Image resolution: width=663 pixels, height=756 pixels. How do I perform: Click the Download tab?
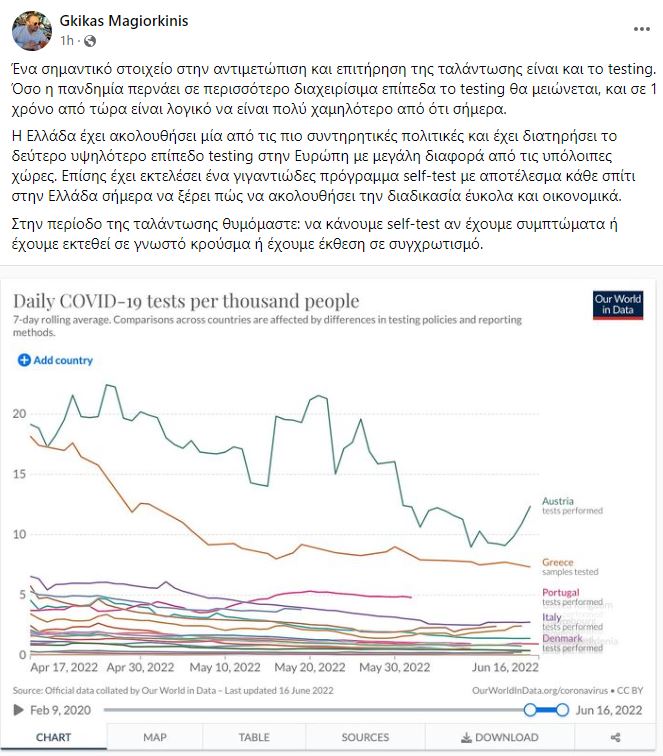coord(499,738)
